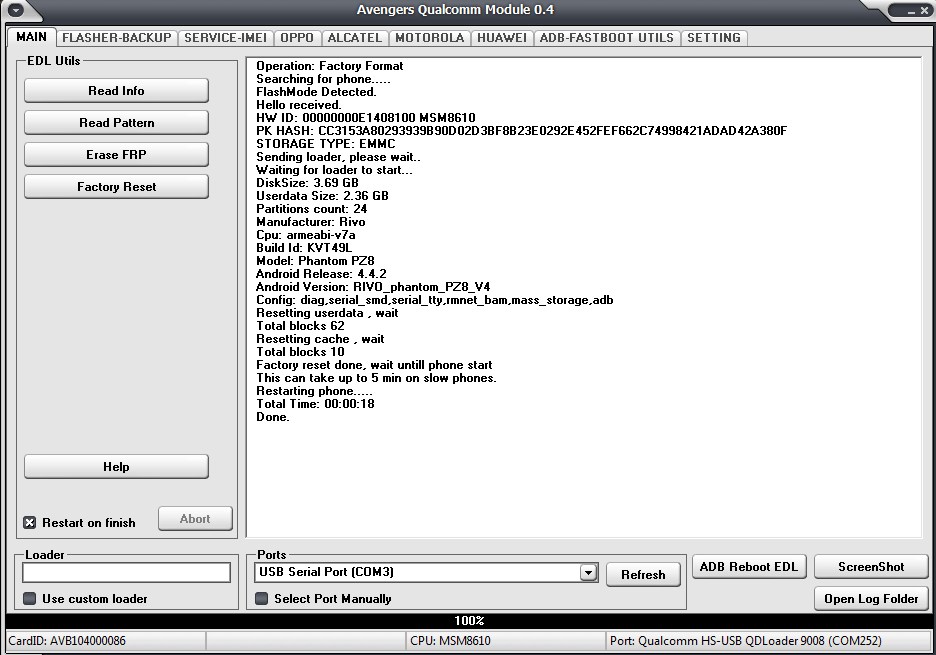Click the 'FlashMode Detected.' log line
Viewport: 936px width, 655px height.
pos(316,92)
